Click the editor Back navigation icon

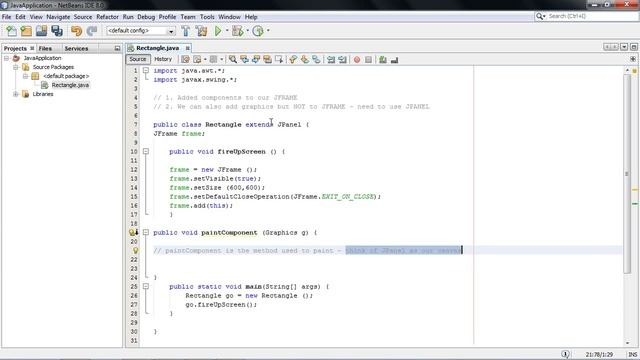pos(197,60)
